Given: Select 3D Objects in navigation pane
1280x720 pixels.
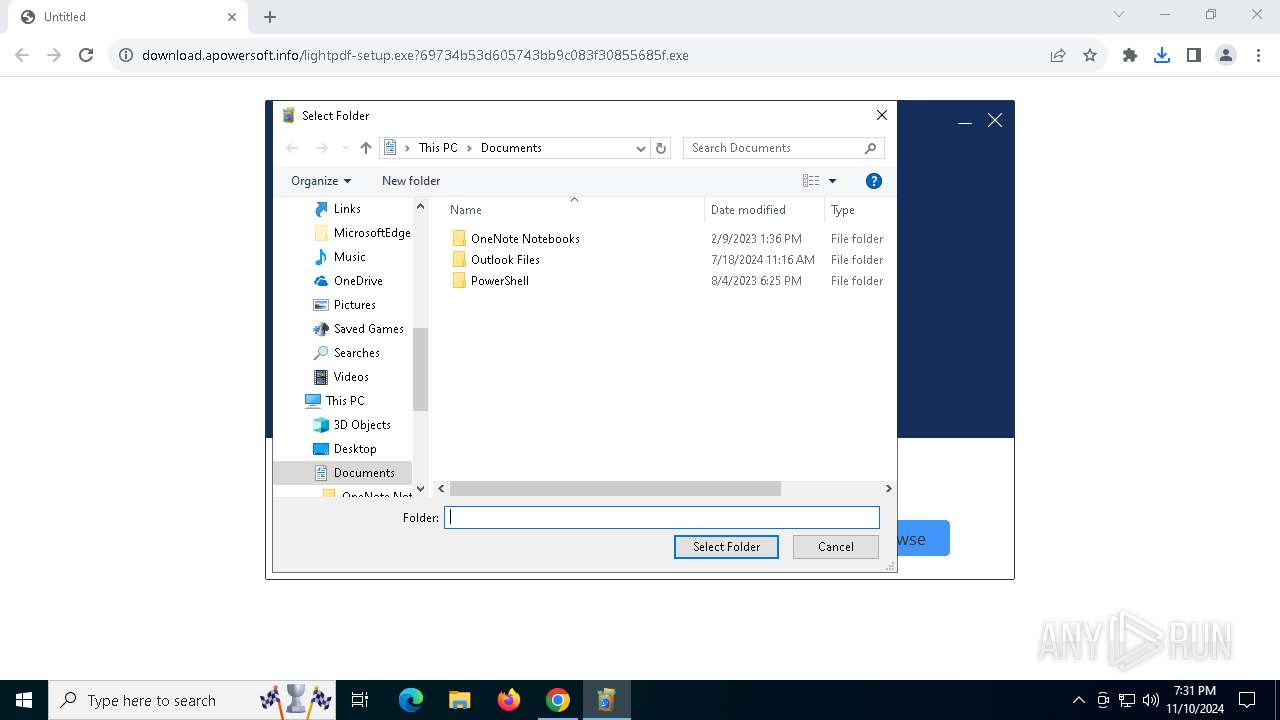Looking at the screenshot, I should [x=361, y=425].
